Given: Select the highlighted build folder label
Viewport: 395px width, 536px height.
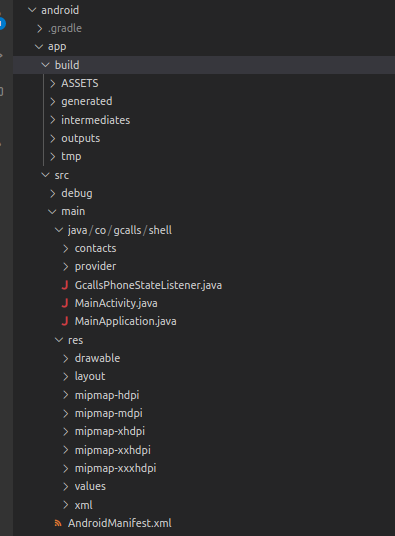Looking at the screenshot, I should (x=67, y=65).
